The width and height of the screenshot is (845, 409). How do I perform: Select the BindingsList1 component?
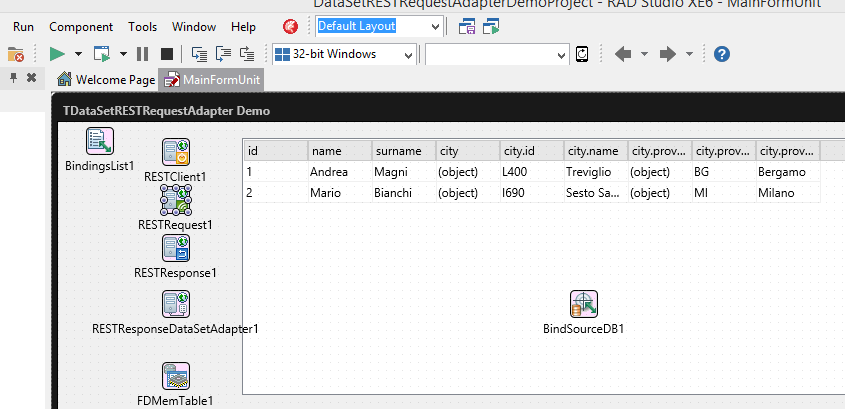click(x=100, y=141)
